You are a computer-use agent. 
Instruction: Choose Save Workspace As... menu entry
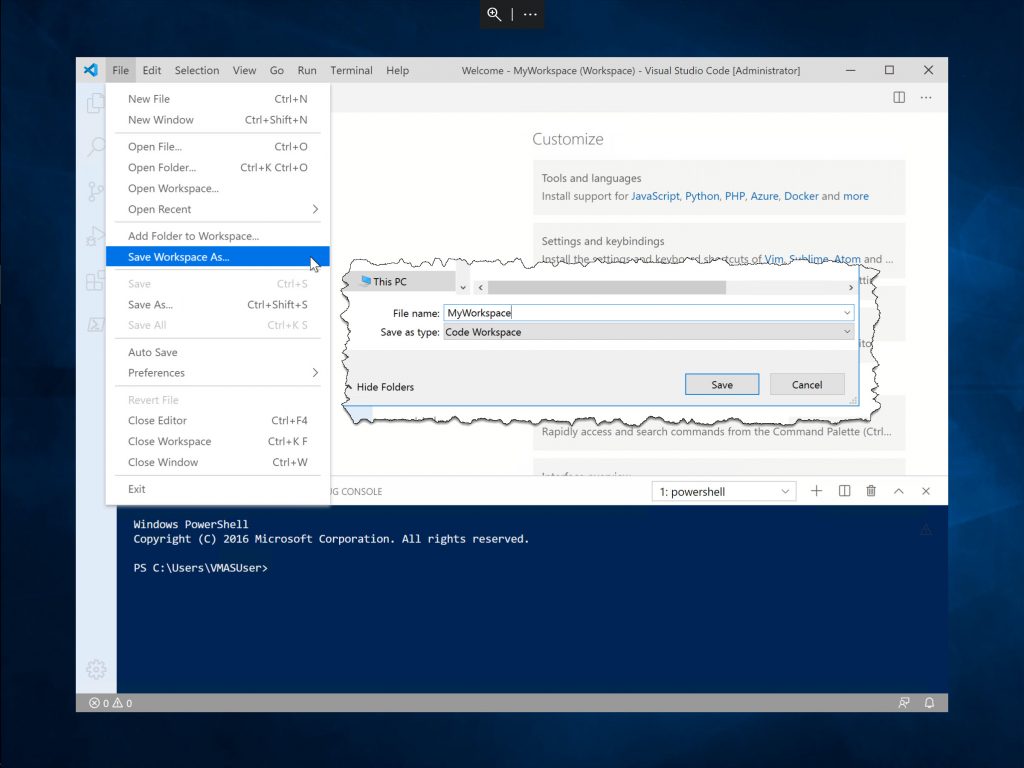coord(217,257)
